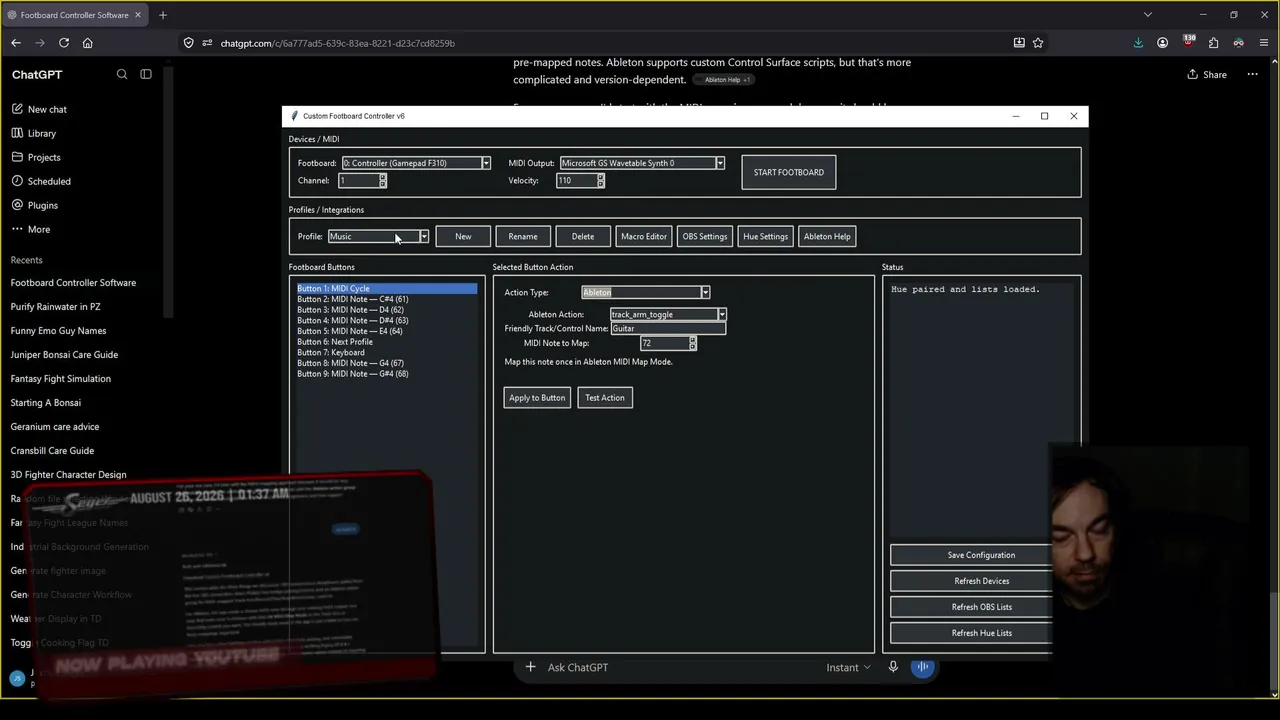This screenshot has width=1280, height=720.
Task: Close the Footboard Controller Software browser tab
Action: (139, 15)
